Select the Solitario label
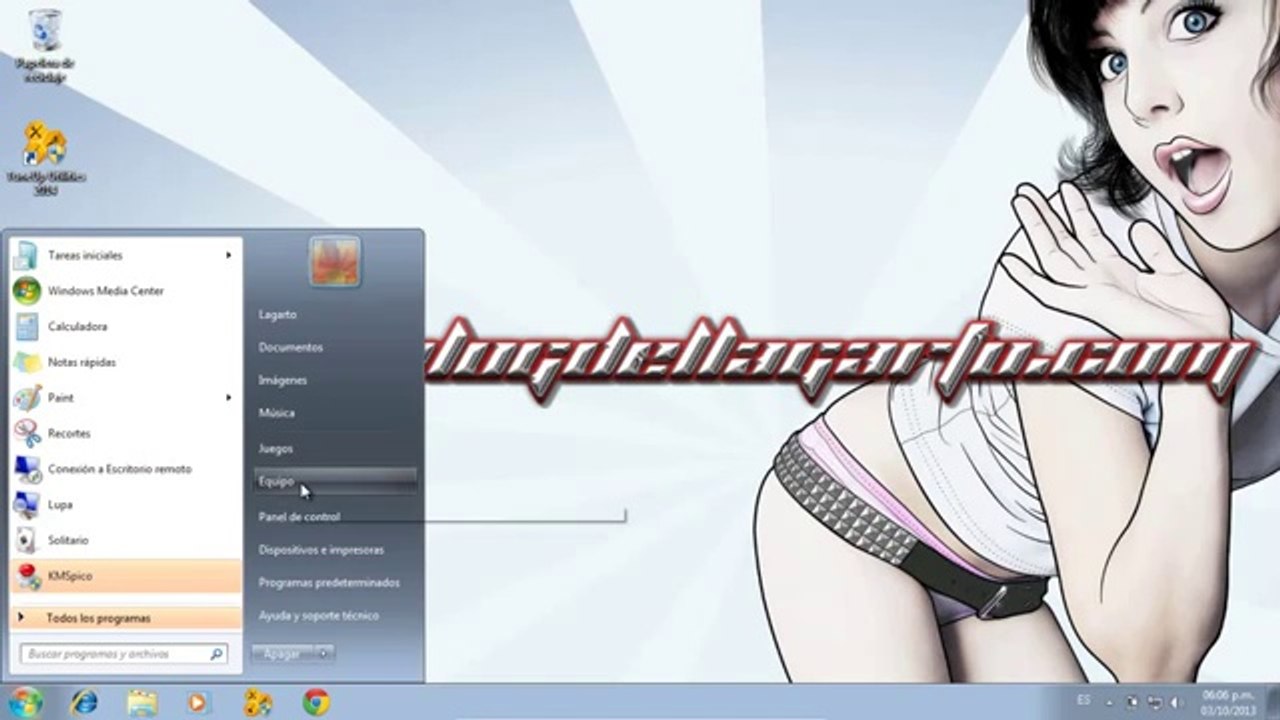The width and height of the screenshot is (1280, 720). click(x=68, y=540)
